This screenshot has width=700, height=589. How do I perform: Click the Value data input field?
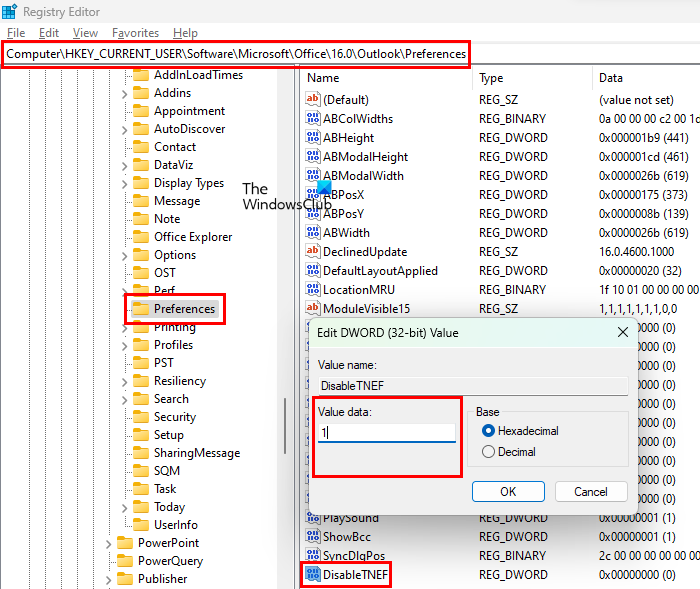click(x=387, y=432)
